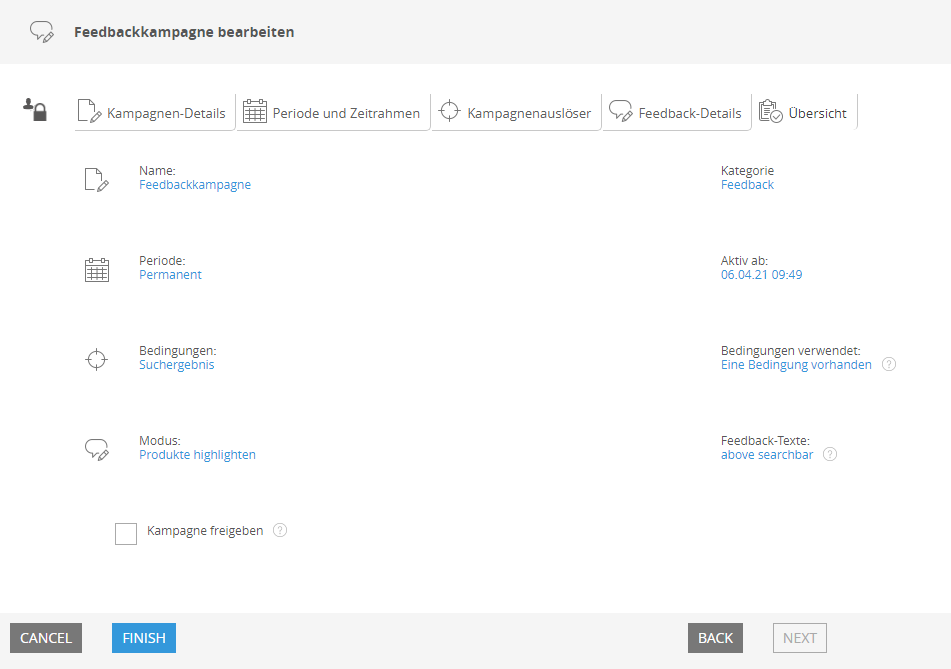The image size is (951, 669).
Task: Click the Bedingungen verwendet: label
Action: coord(790,351)
